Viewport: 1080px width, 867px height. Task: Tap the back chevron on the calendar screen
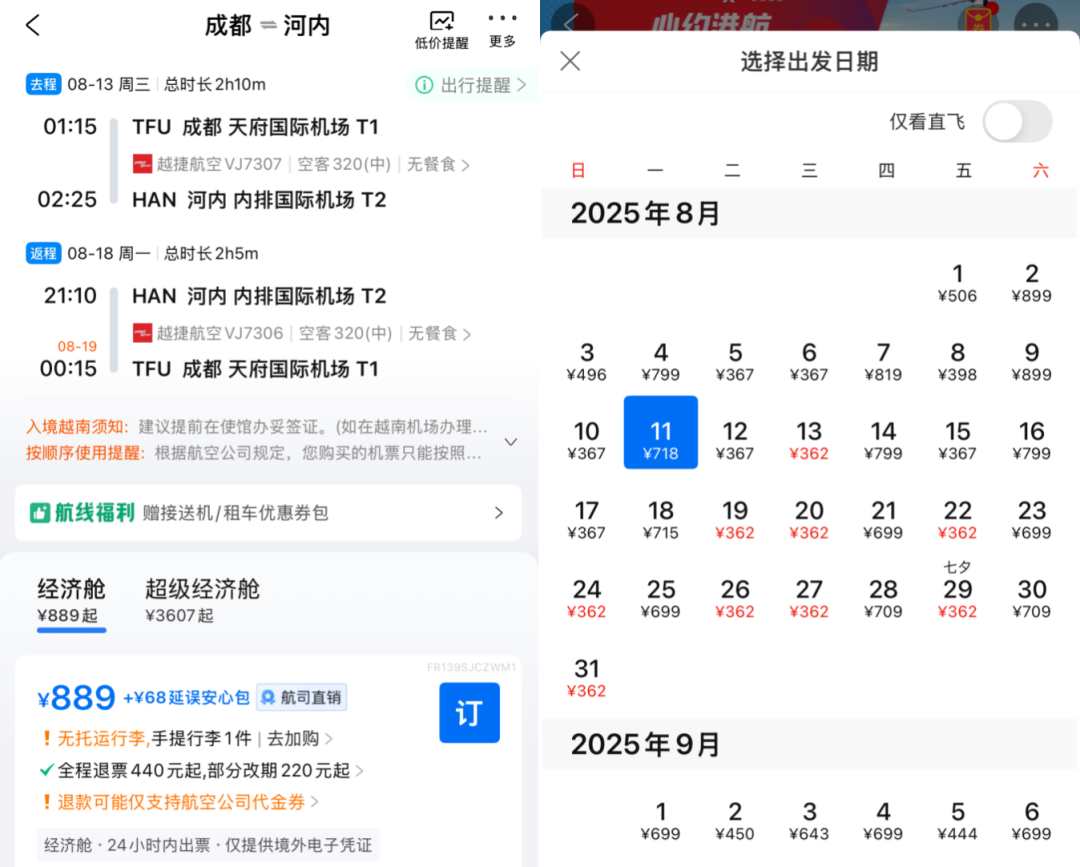(571, 20)
